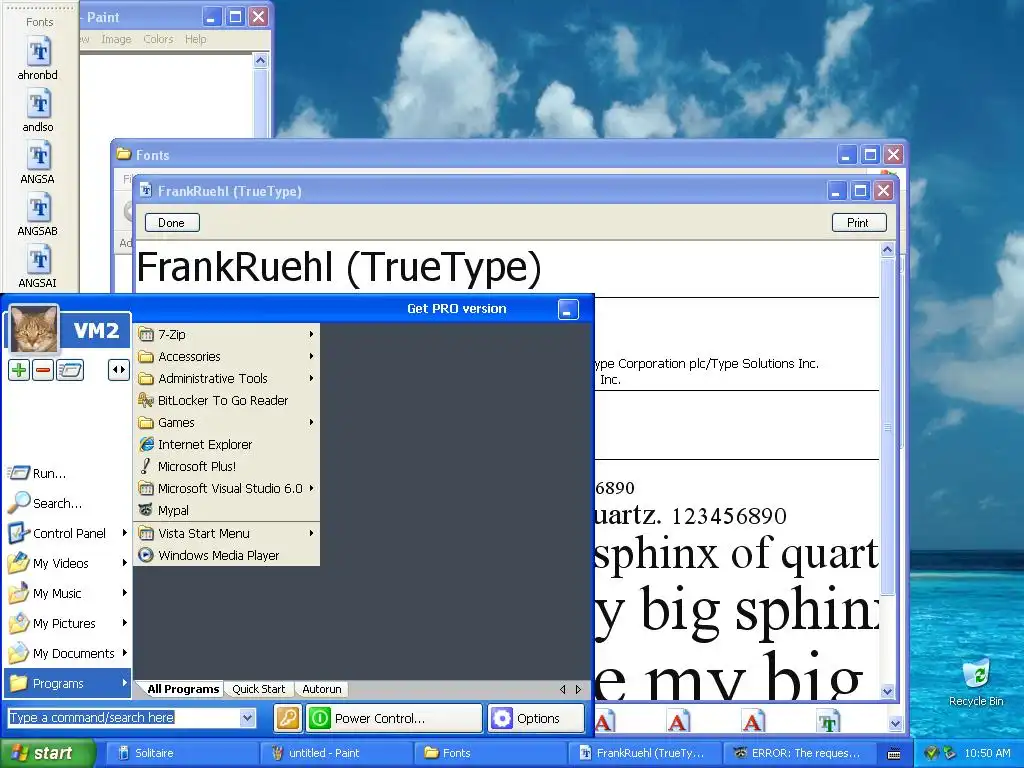Open the ahronbd font icon

tap(38, 59)
